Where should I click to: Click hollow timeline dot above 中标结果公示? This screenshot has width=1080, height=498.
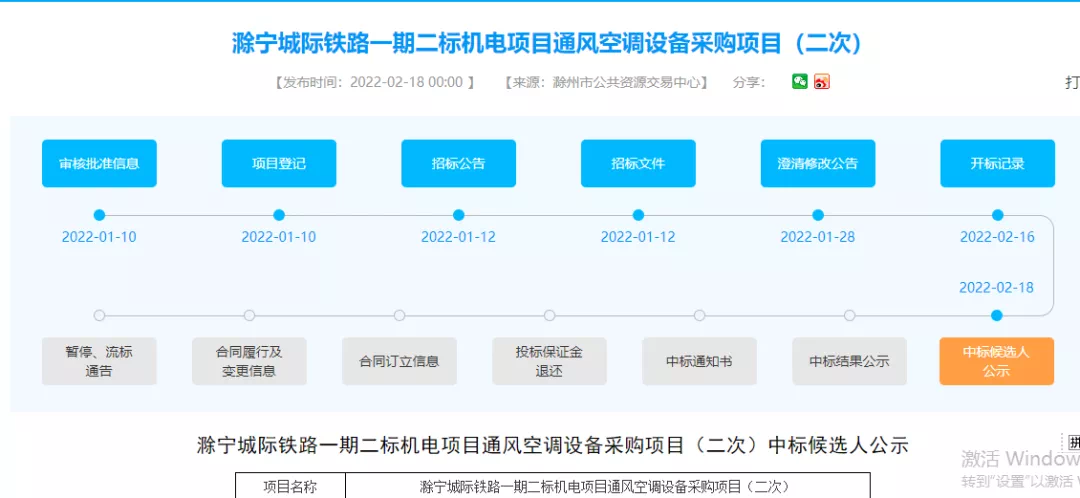850,315
